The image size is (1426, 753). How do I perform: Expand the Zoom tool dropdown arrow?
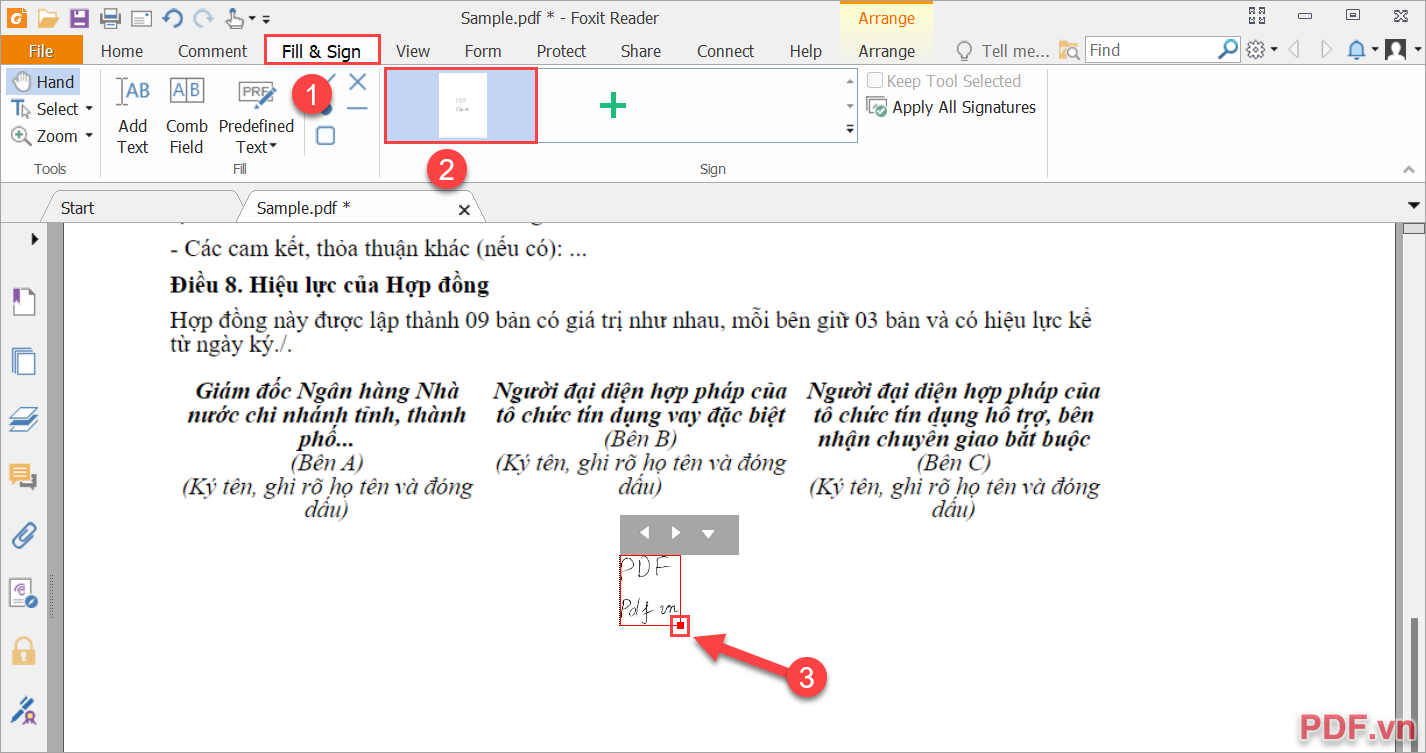[x=89, y=136]
